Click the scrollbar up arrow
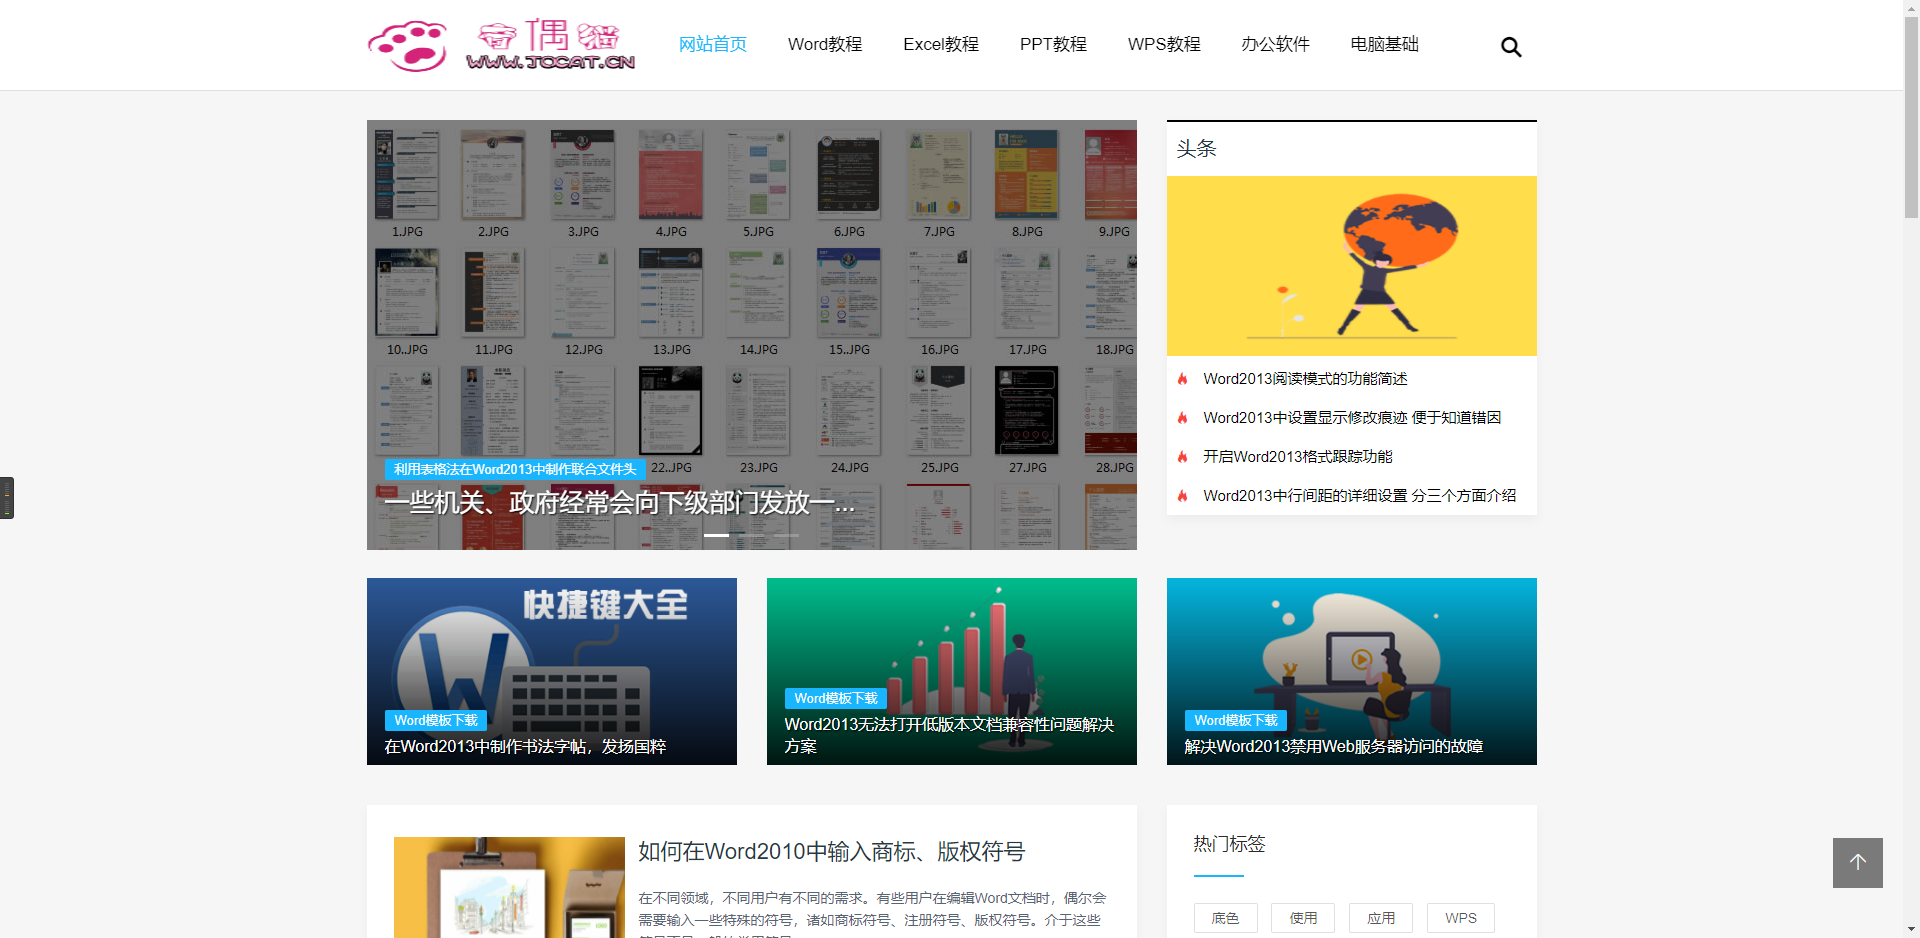Viewport: 1920px width, 938px height. (1911, 7)
